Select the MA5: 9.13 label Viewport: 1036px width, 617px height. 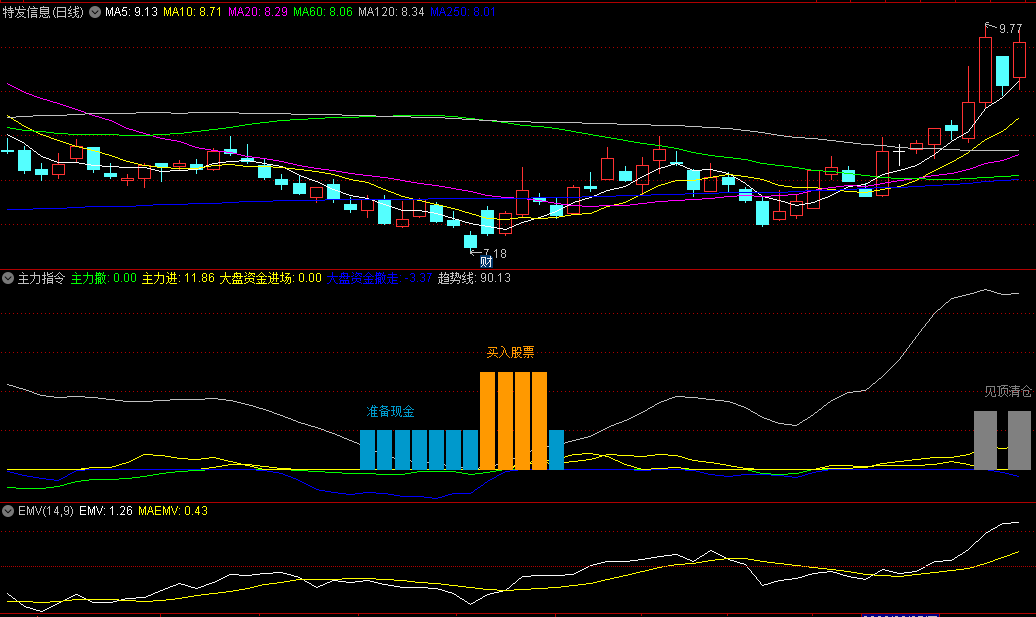(131, 12)
